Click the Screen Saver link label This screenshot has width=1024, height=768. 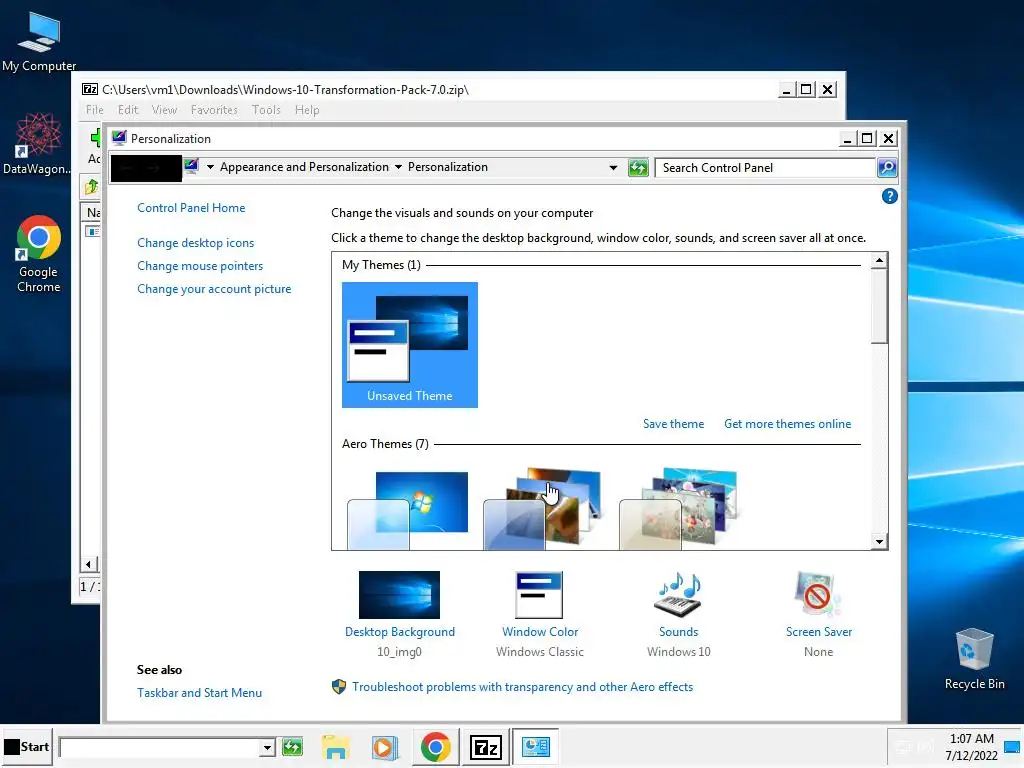point(818,632)
